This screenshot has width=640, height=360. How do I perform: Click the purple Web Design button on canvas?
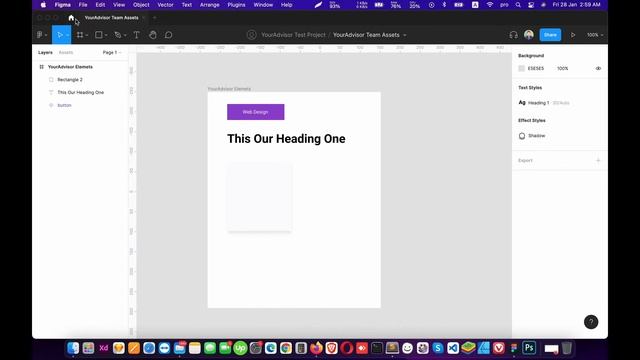(x=256, y=112)
